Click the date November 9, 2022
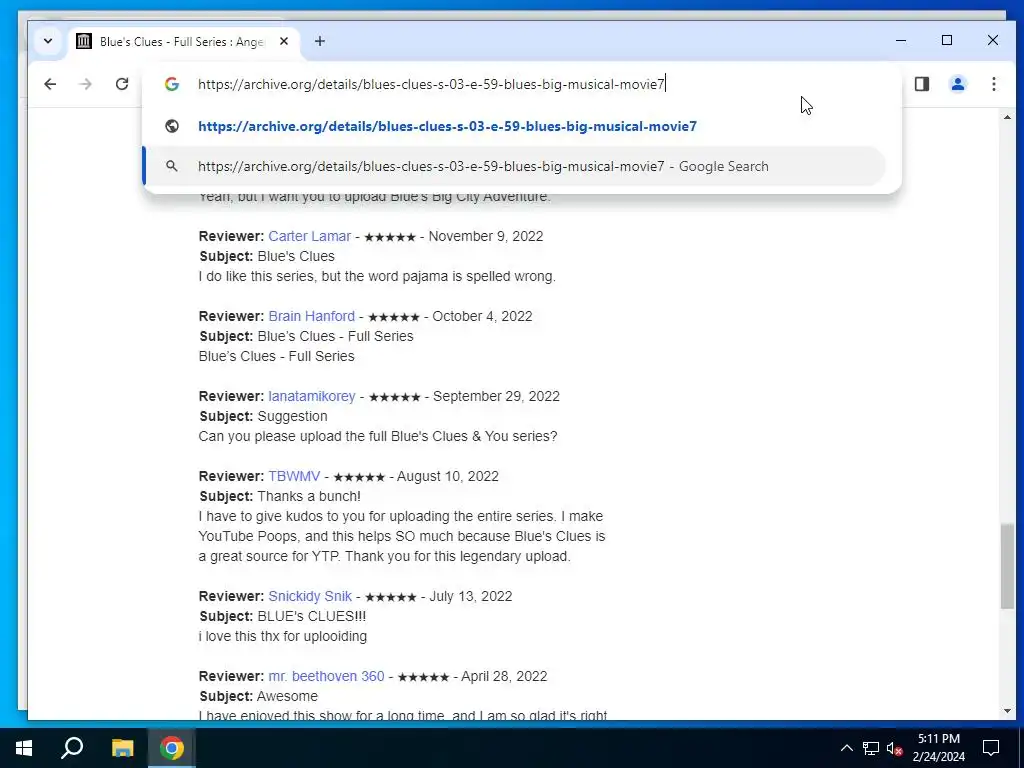The width and height of the screenshot is (1024, 768). 486,236
